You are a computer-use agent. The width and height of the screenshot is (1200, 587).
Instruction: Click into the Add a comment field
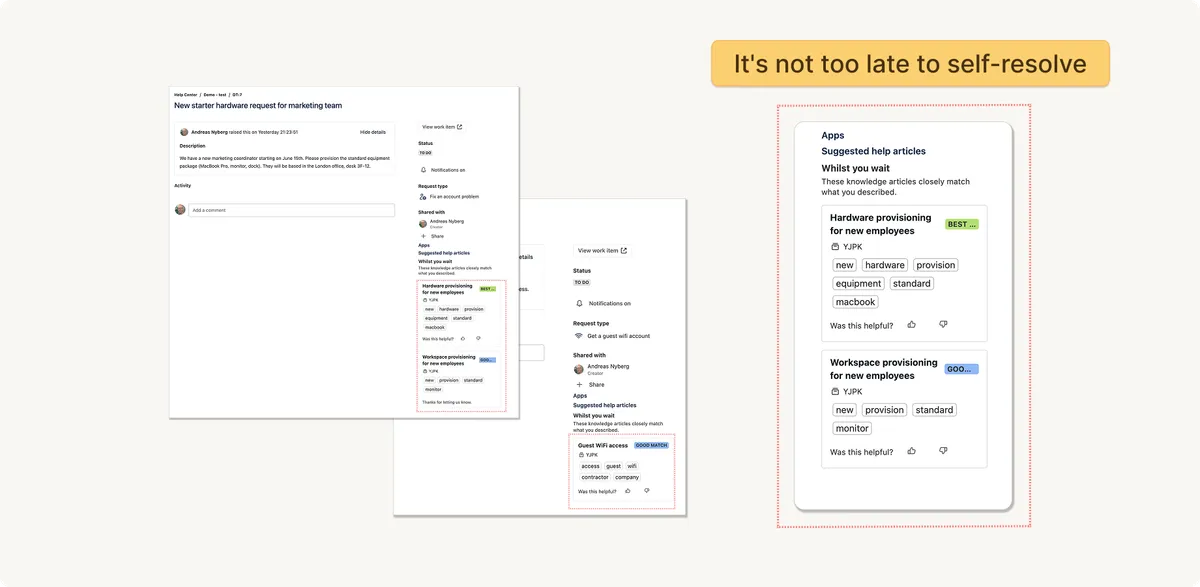[292, 210]
